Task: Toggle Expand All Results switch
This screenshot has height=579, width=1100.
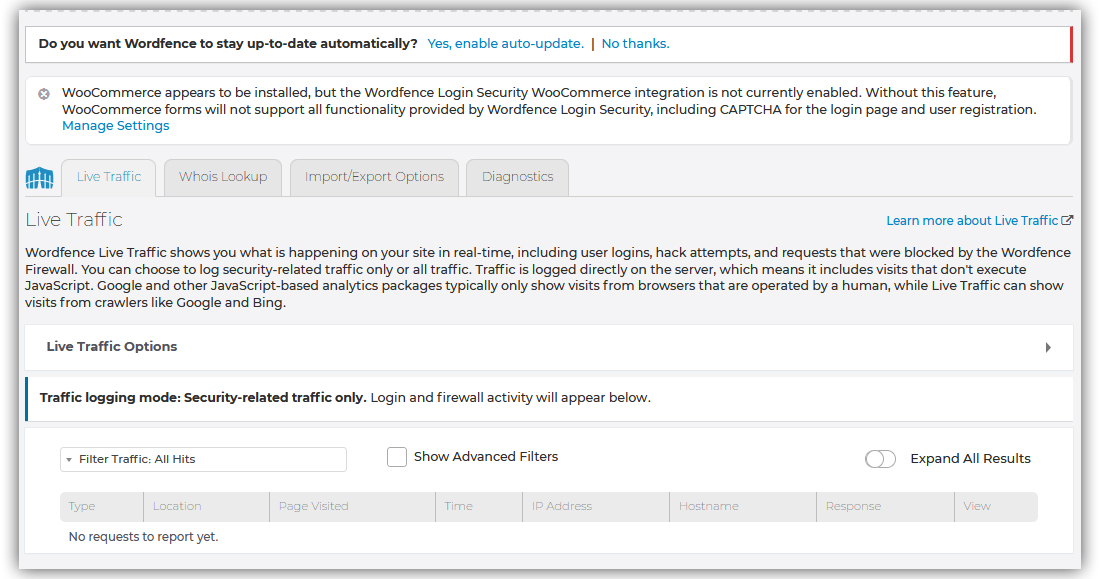Action: tap(880, 459)
